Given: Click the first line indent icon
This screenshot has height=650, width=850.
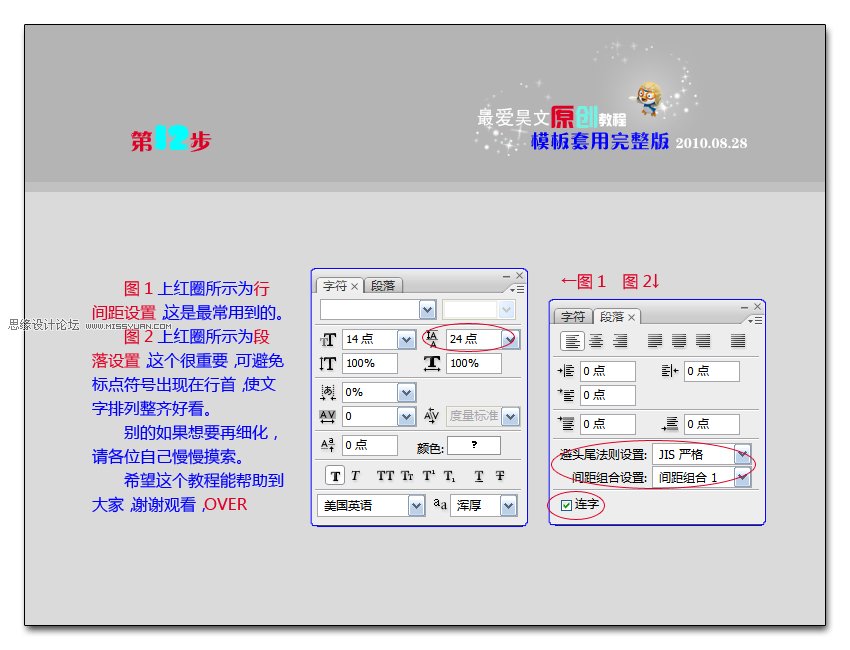Looking at the screenshot, I should (566, 395).
